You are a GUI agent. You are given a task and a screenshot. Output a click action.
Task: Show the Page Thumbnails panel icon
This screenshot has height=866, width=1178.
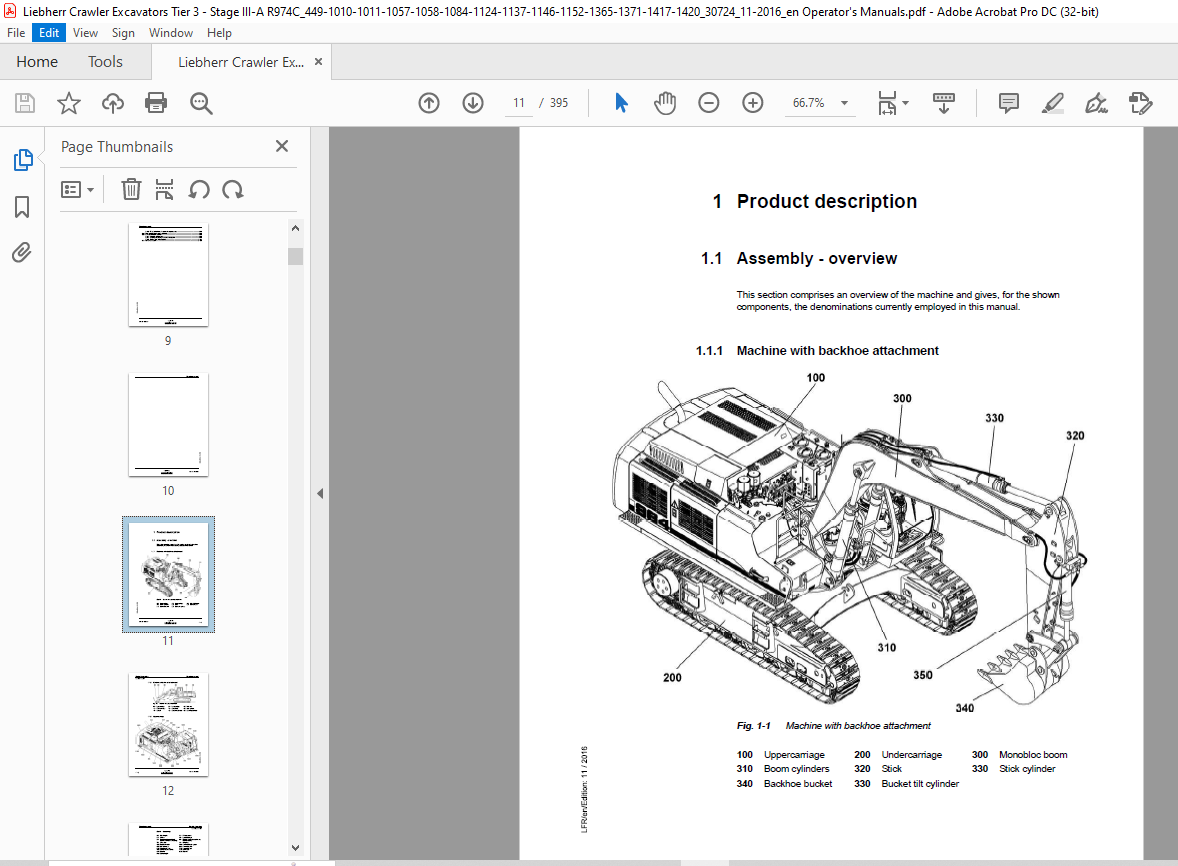coord(23,159)
